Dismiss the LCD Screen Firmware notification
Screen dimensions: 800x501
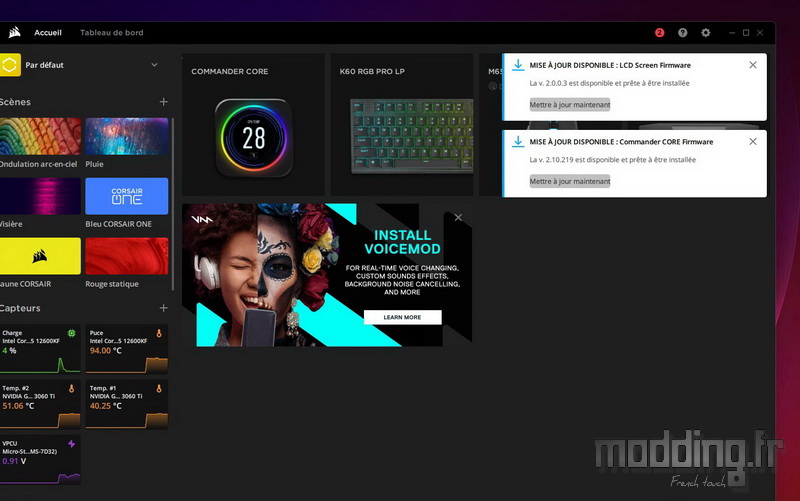click(x=753, y=65)
